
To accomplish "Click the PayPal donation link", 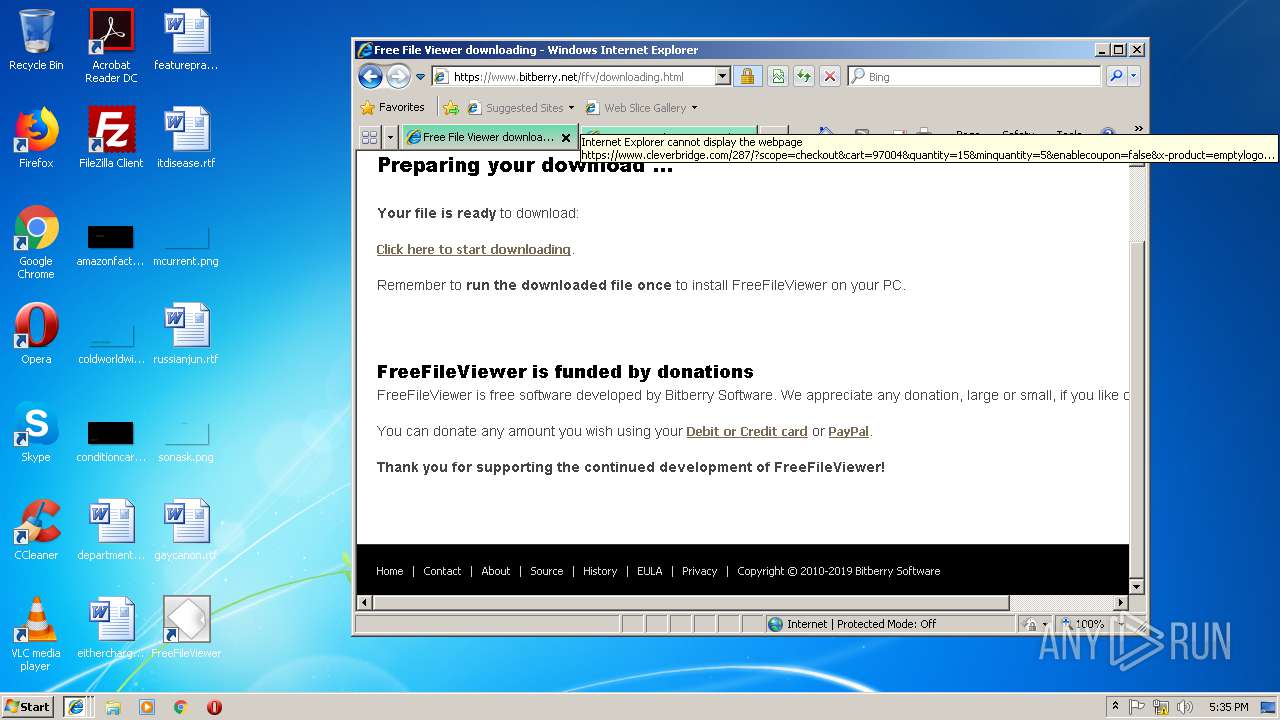I will (x=848, y=431).
